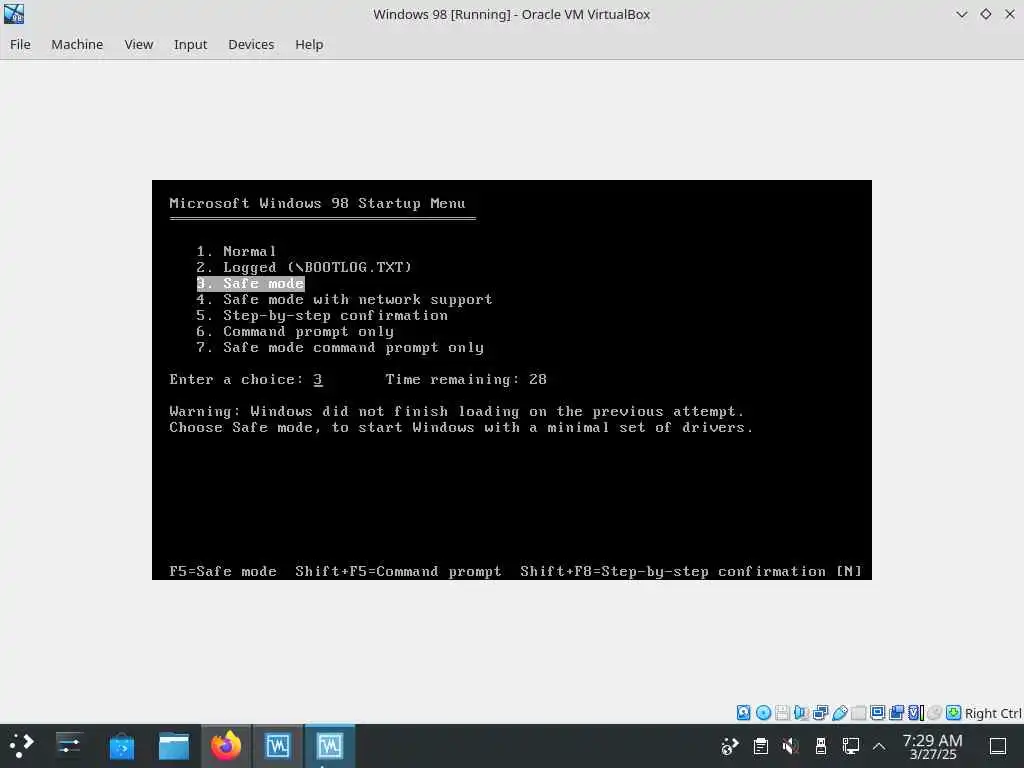Switch to active VirtualBox VM taskbar entry
Screen dimensions: 1024x768
[x=330, y=746]
